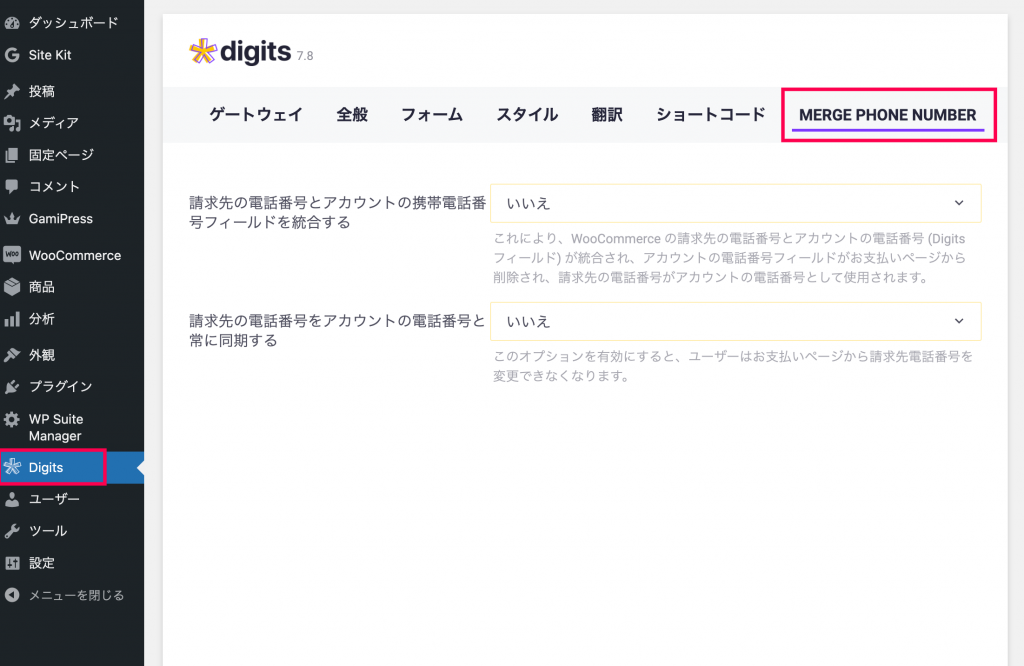
Task: Click the GamiPress crown icon
Action: (x=12, y=219)
